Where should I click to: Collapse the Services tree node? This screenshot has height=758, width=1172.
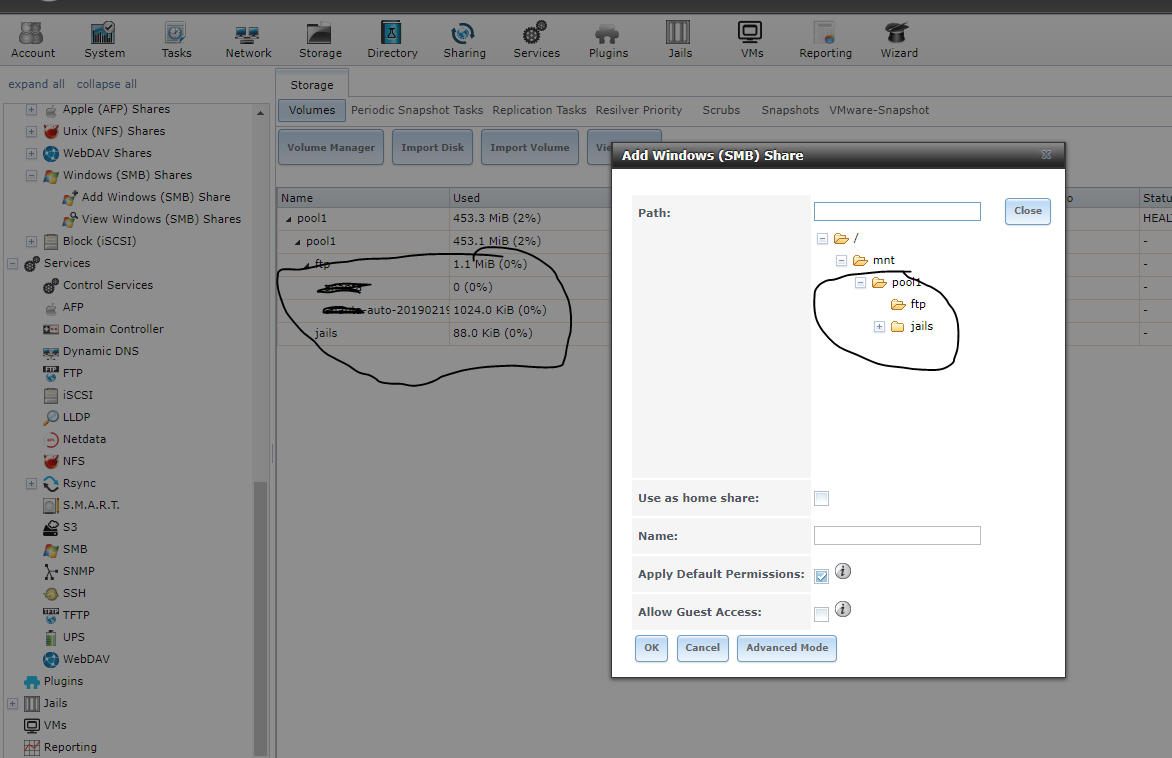point(12,263)
